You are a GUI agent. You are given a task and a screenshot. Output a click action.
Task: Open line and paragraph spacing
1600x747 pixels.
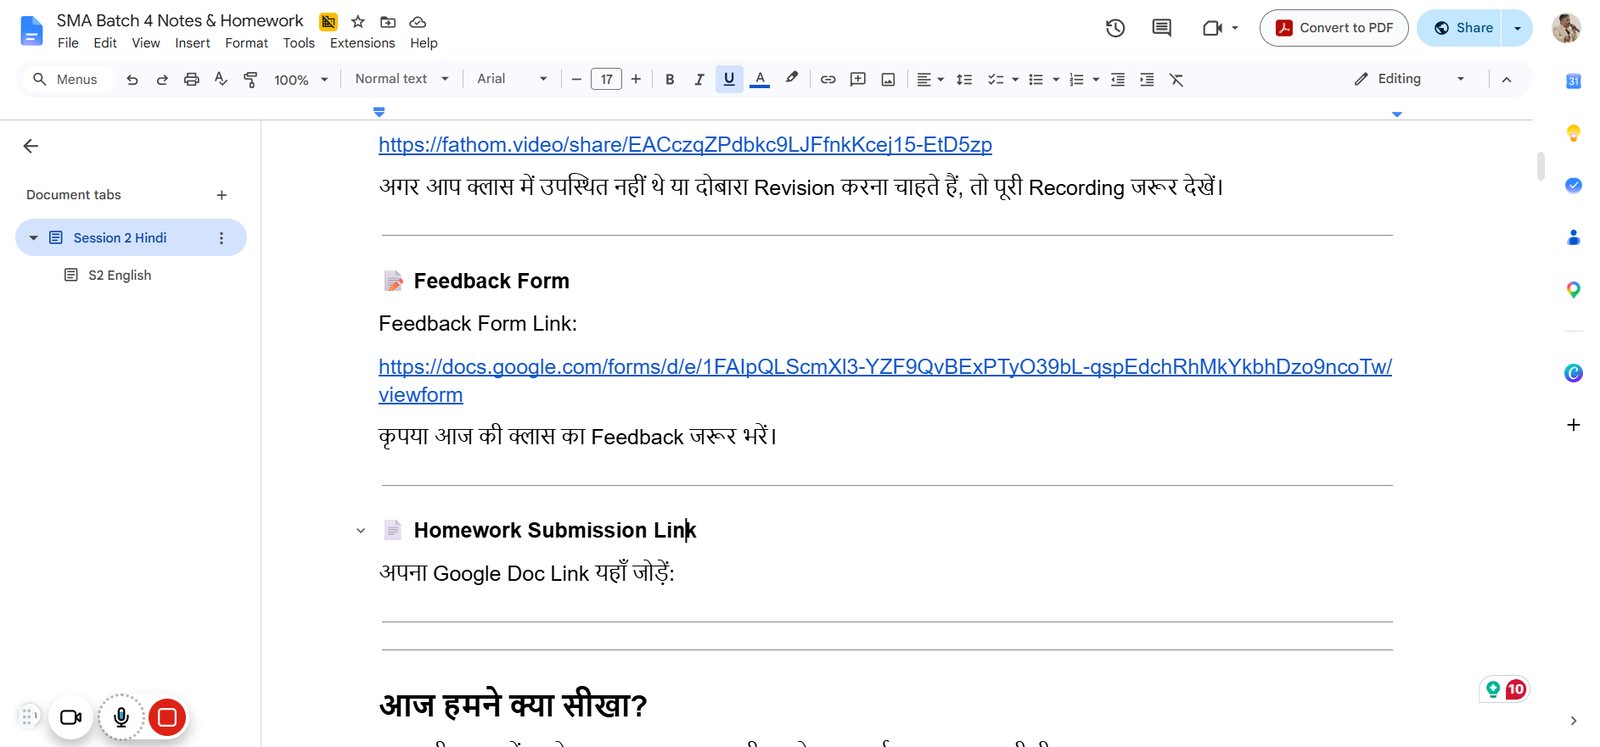point(964,79)
